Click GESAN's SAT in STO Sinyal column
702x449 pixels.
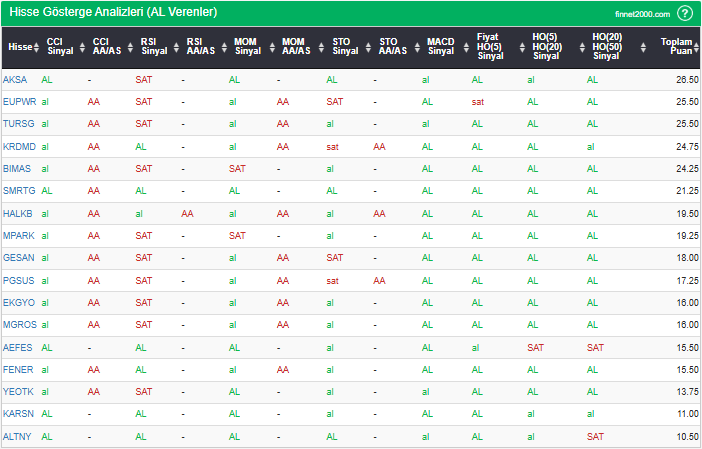(x=335, y=258)
